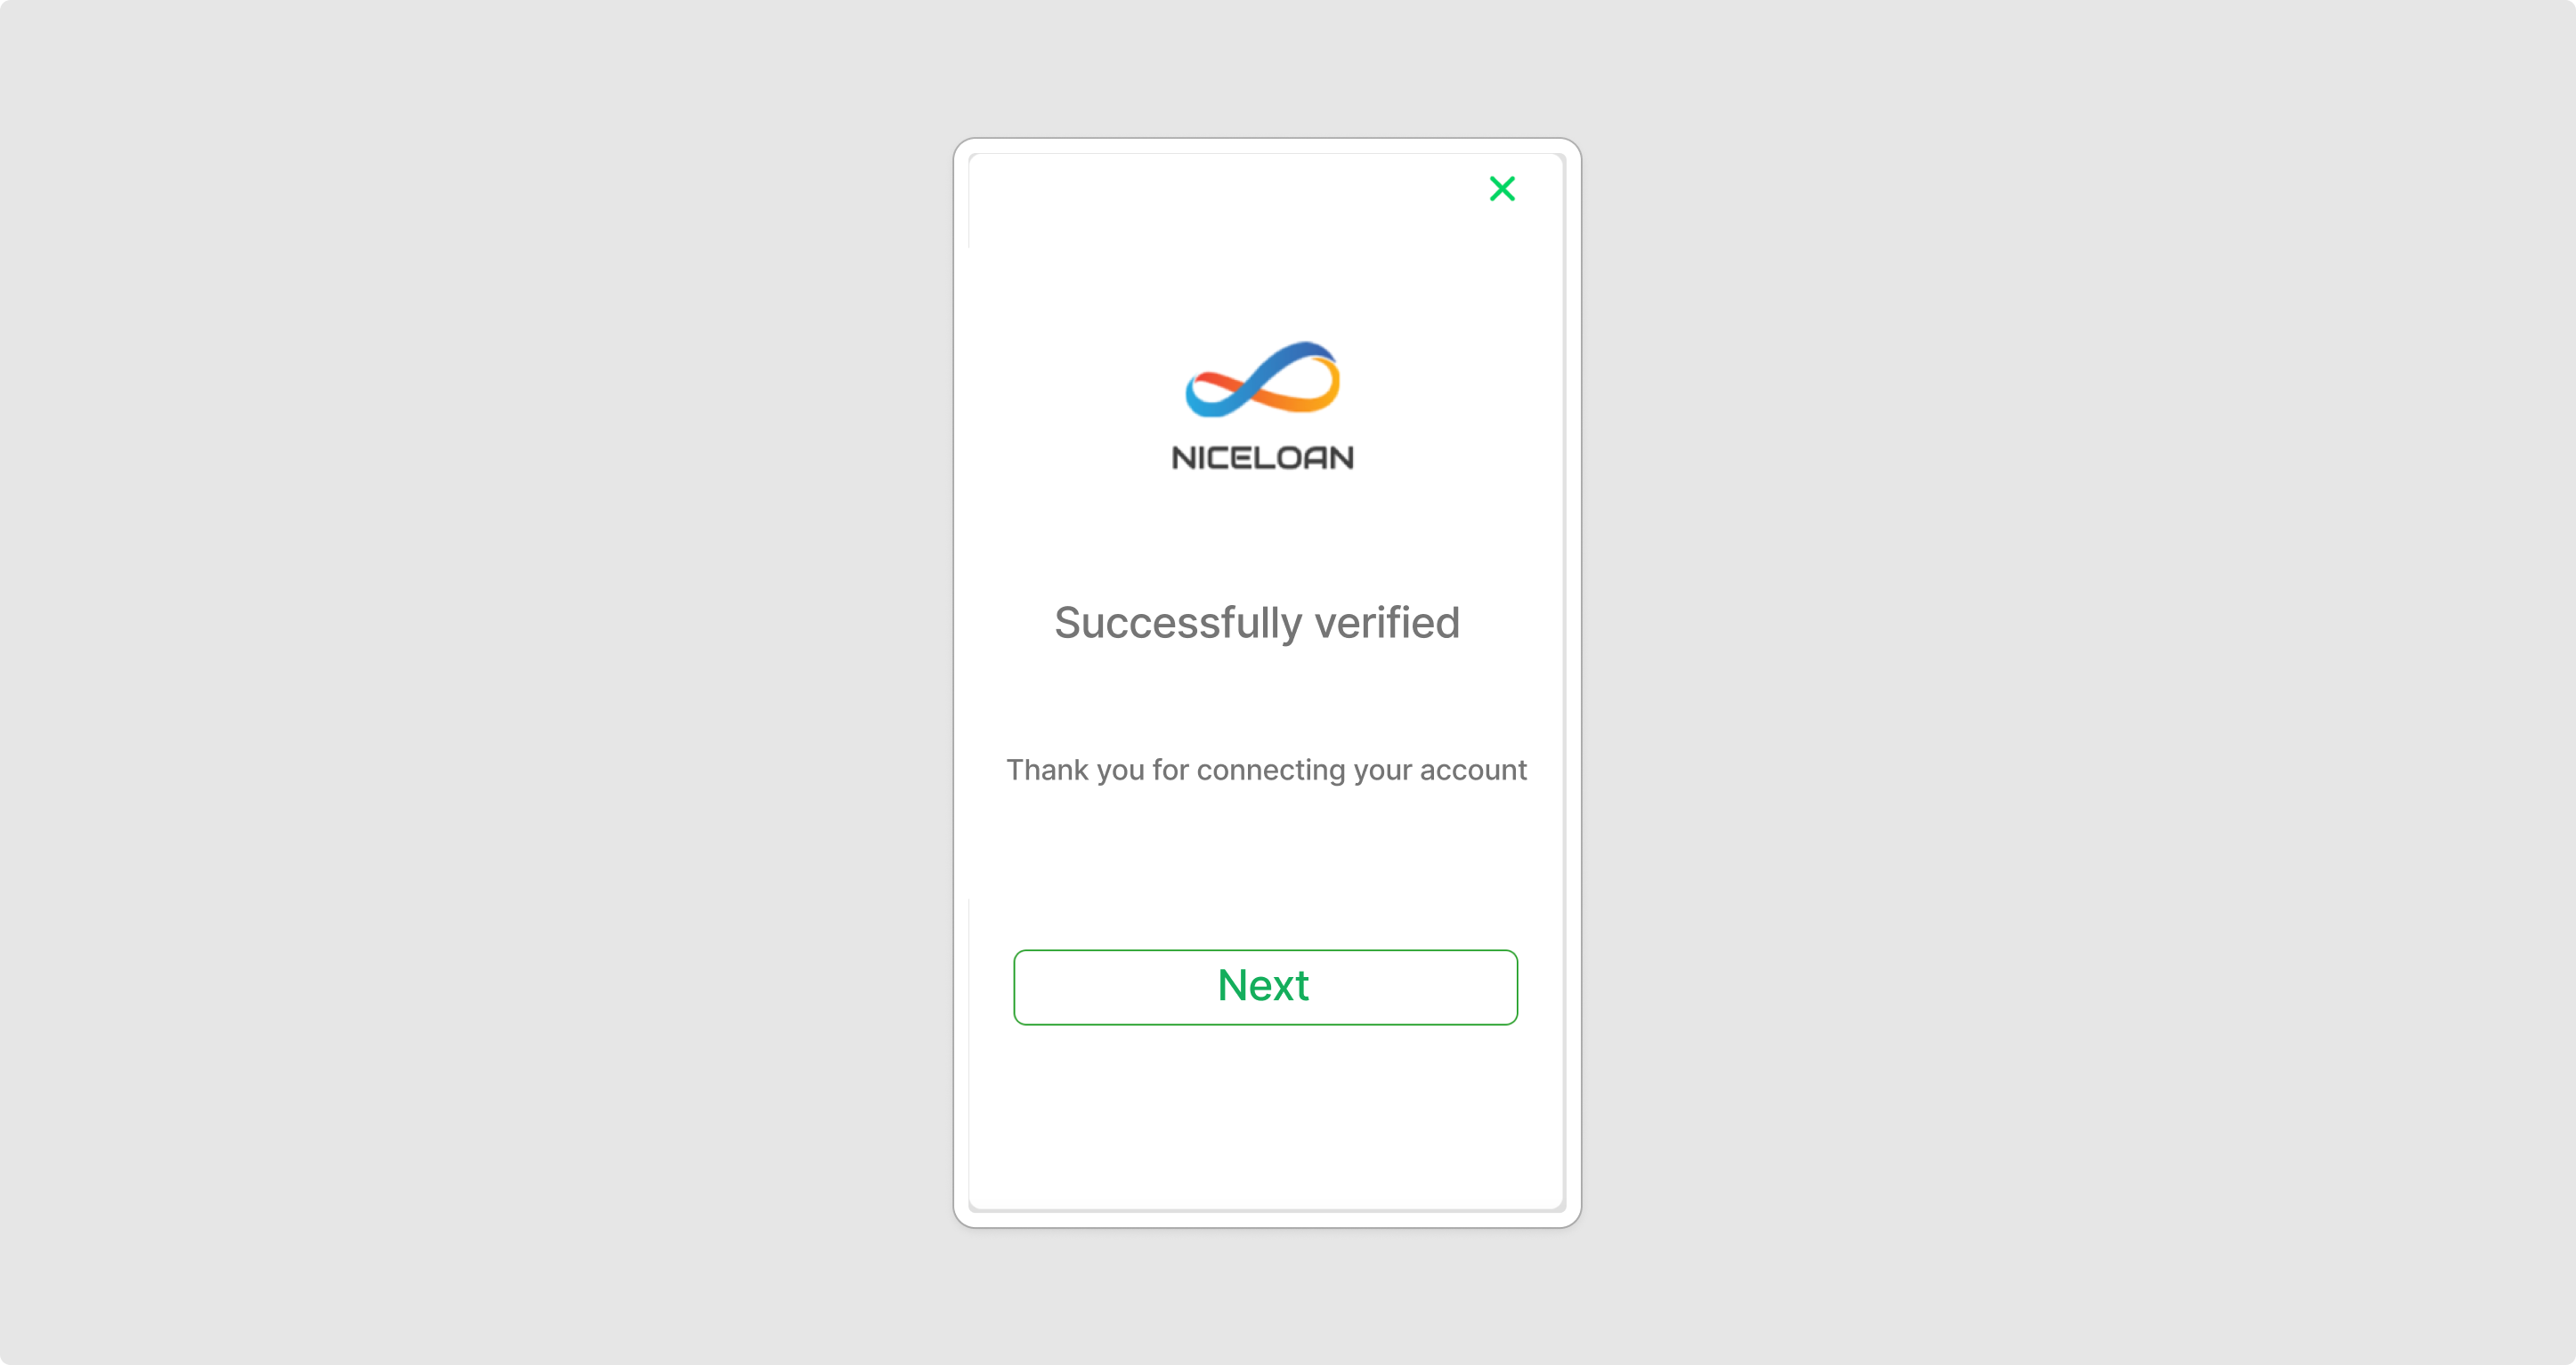Click the Next button

click(x=1265, y=987)
